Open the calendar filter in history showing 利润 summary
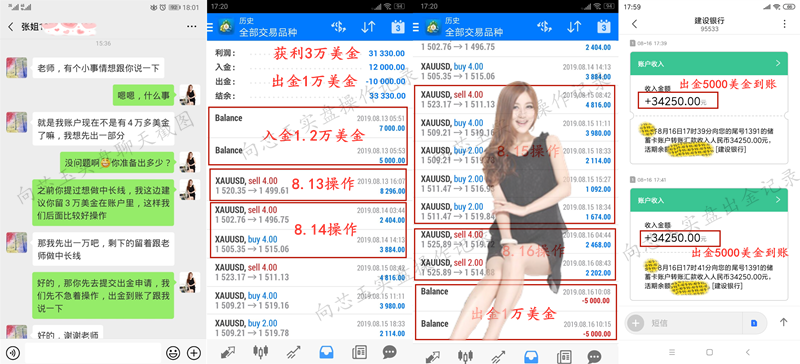The image size is (800, 364). pyautogui.click(x=397, y=27)
